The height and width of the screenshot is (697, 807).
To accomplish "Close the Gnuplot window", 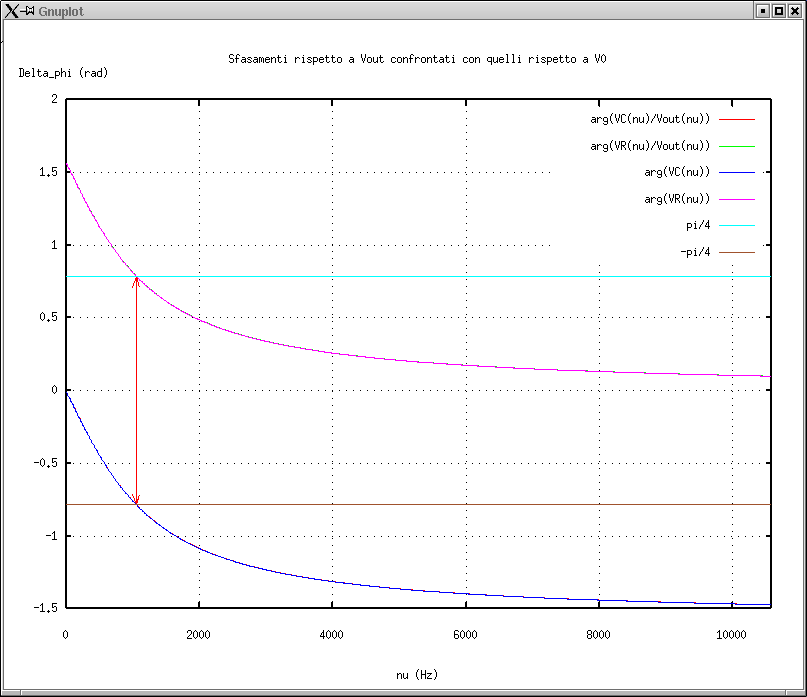I will pyautogui.click(x=794, y=10).
